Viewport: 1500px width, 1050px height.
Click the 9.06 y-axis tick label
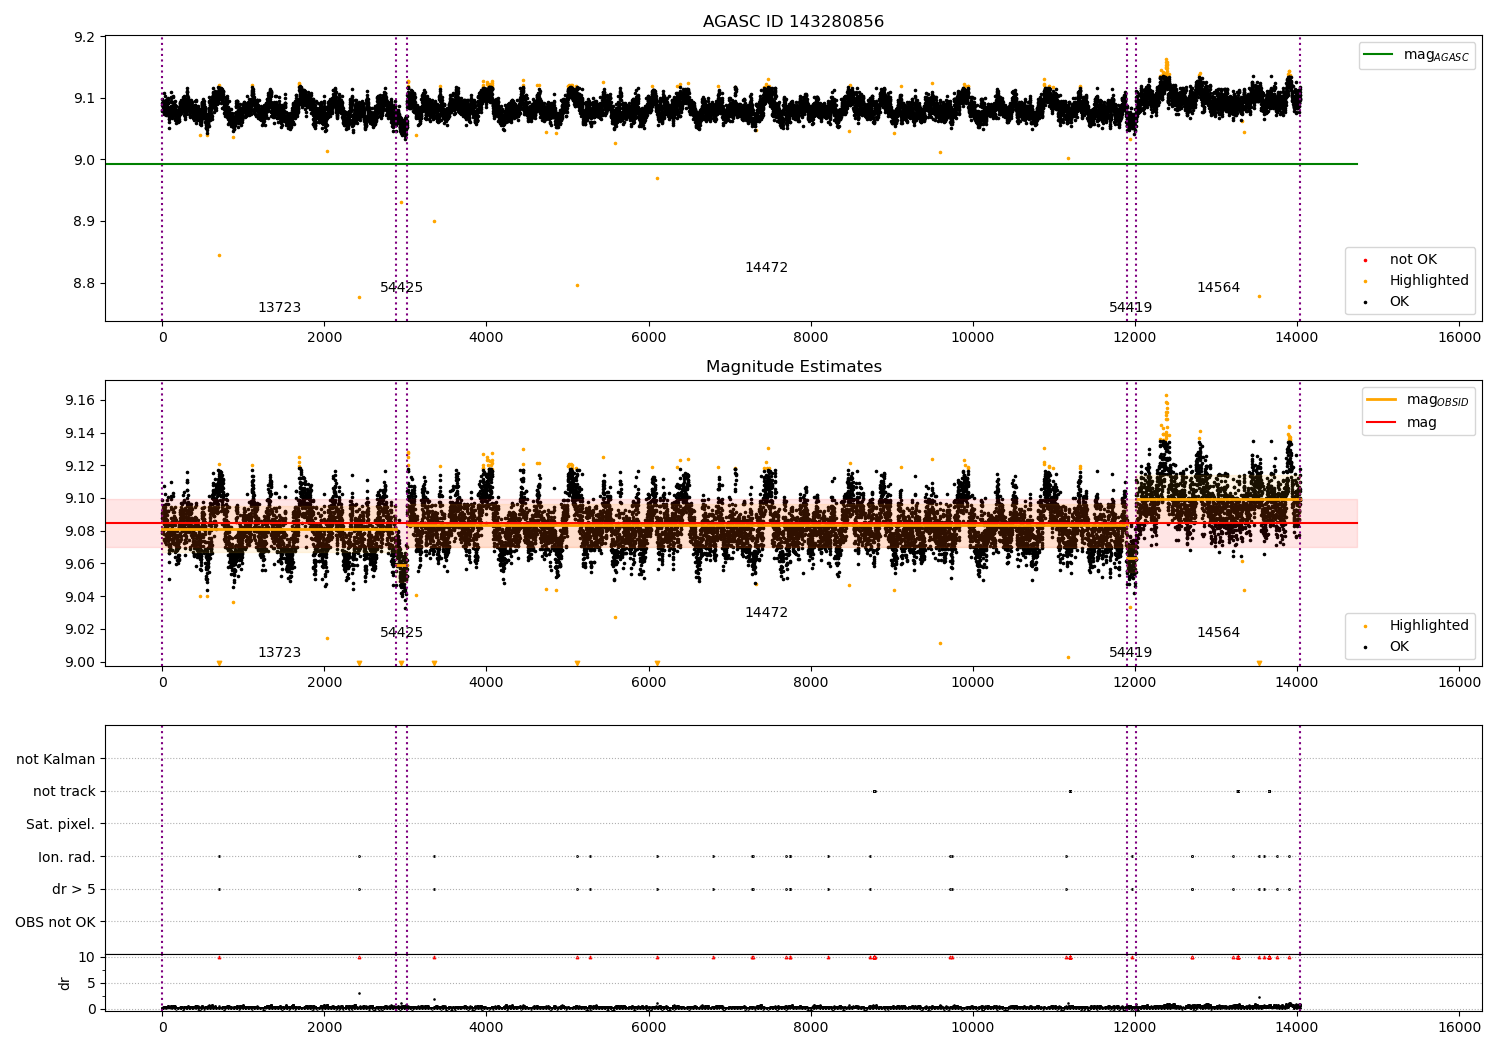tap(81, 565)
